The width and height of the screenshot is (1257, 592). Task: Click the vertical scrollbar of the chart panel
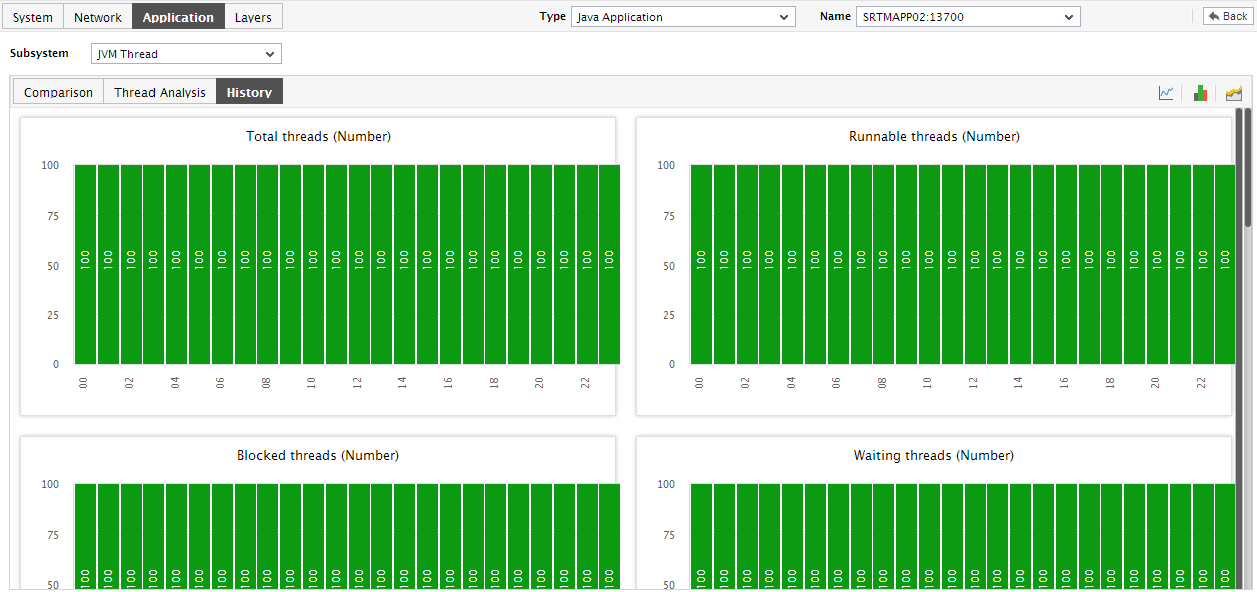tap(1247, 167)
